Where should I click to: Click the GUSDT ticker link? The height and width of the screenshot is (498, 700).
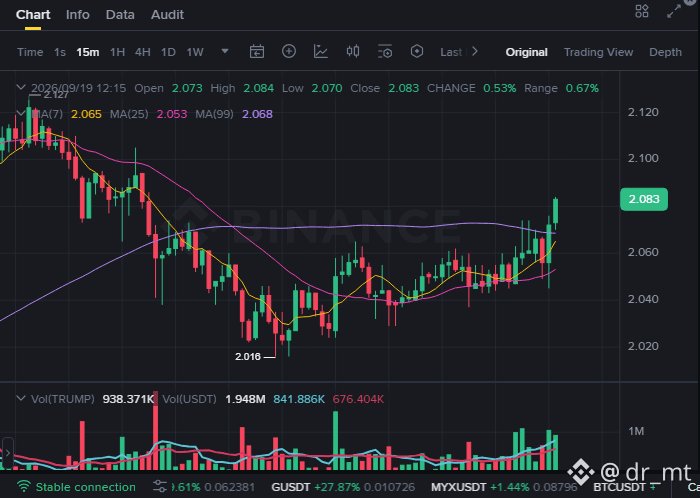point(290,487)
